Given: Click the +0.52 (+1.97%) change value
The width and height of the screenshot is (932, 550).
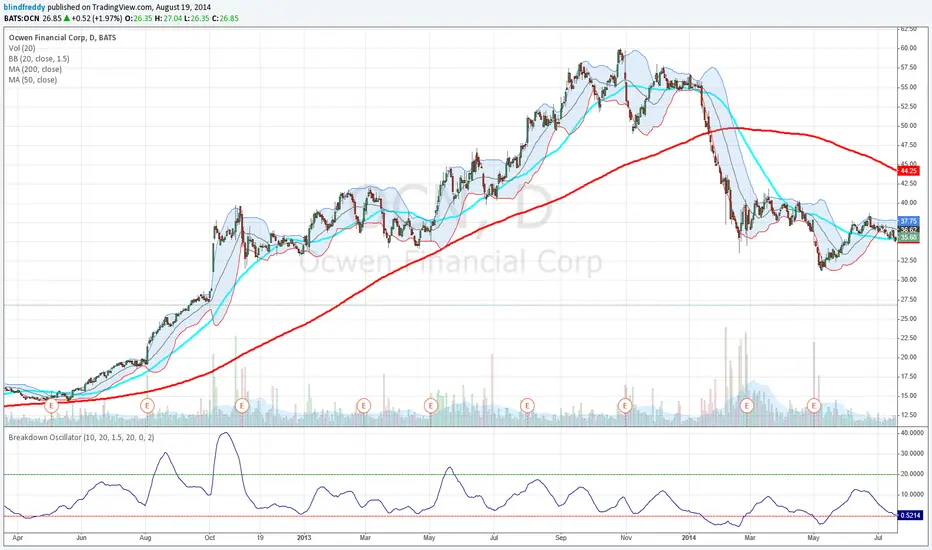Looking at the screenshot, I should coord(97,18).
